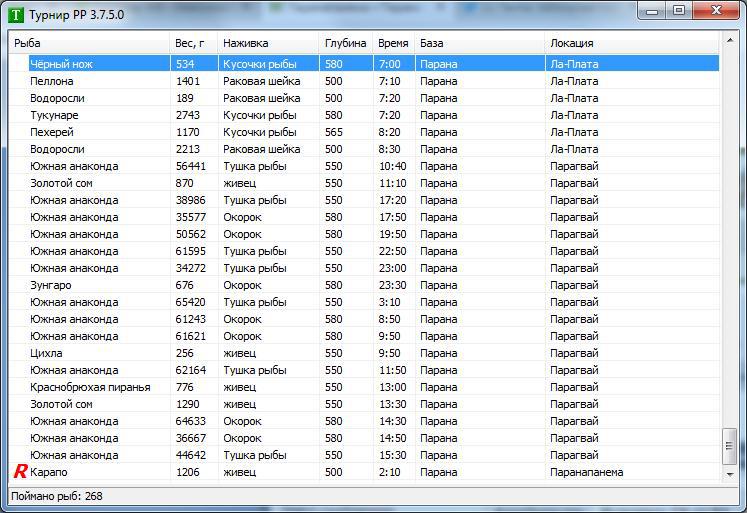Click the Глубина column header
This screenshot has height=513, width=747.
(345, 43)
